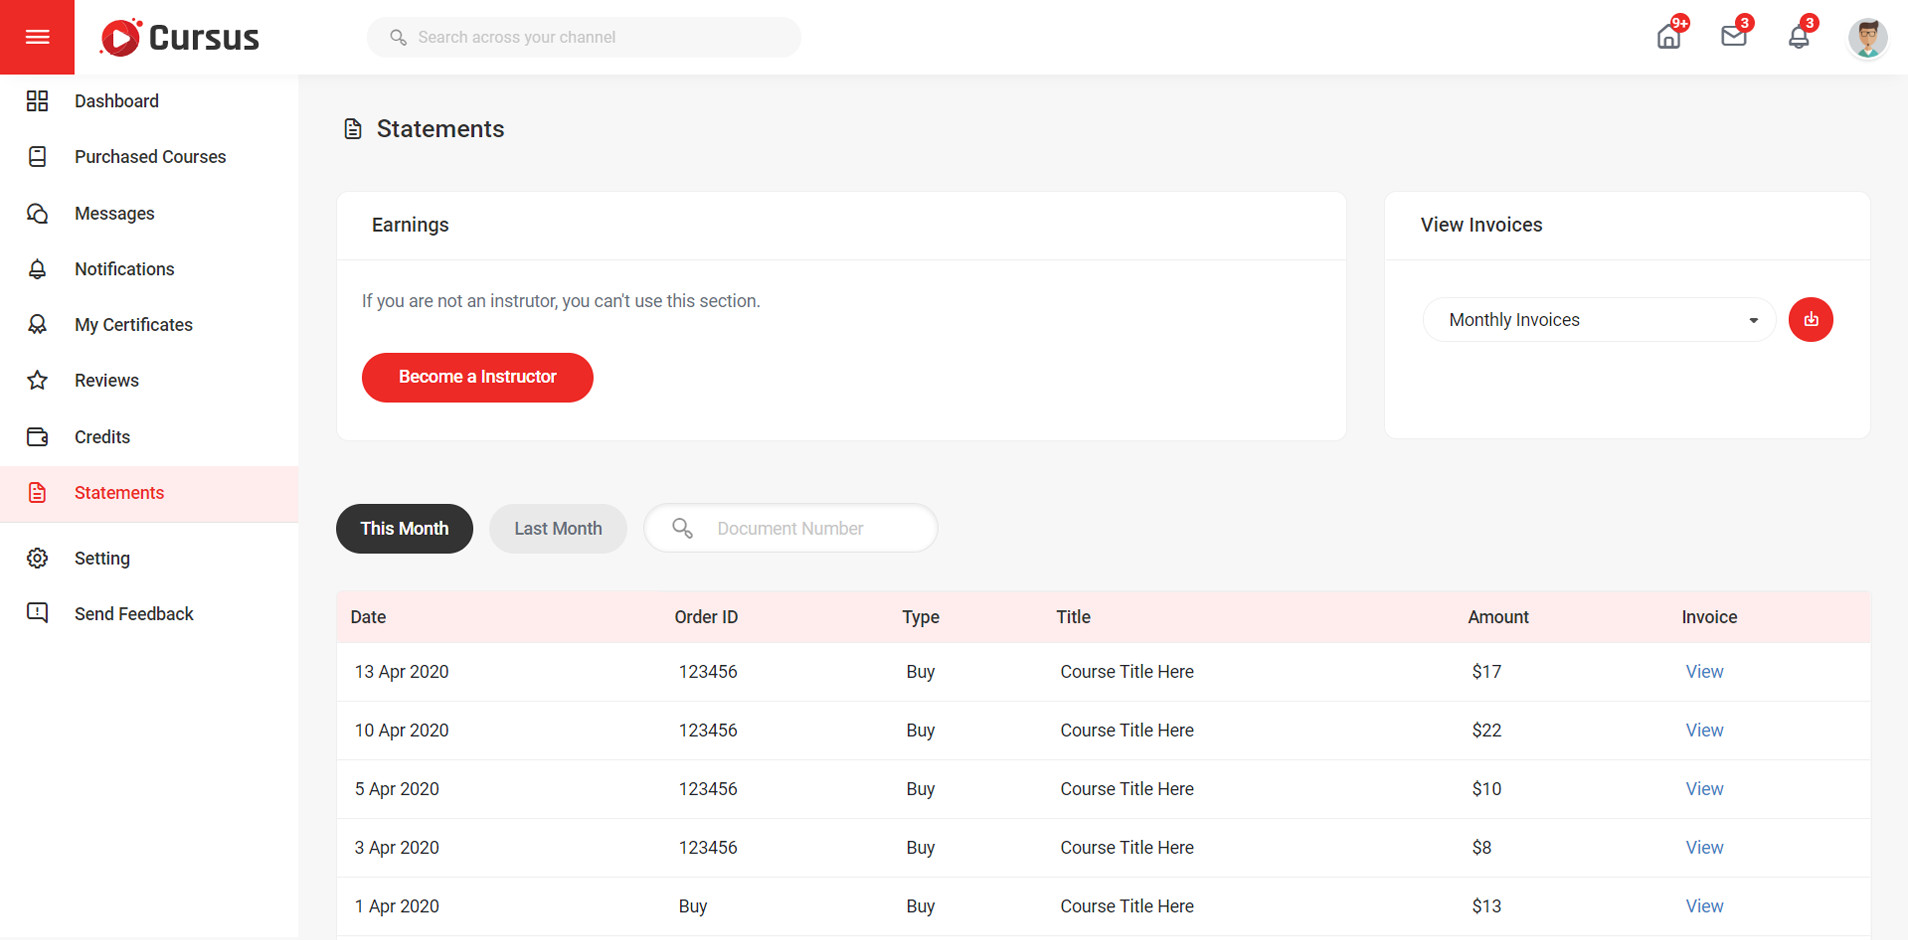Click the Setting gear icon in sidebar
Image resolution: width=1908 pixels, height=940 pixels.
(x=37, y=558)
